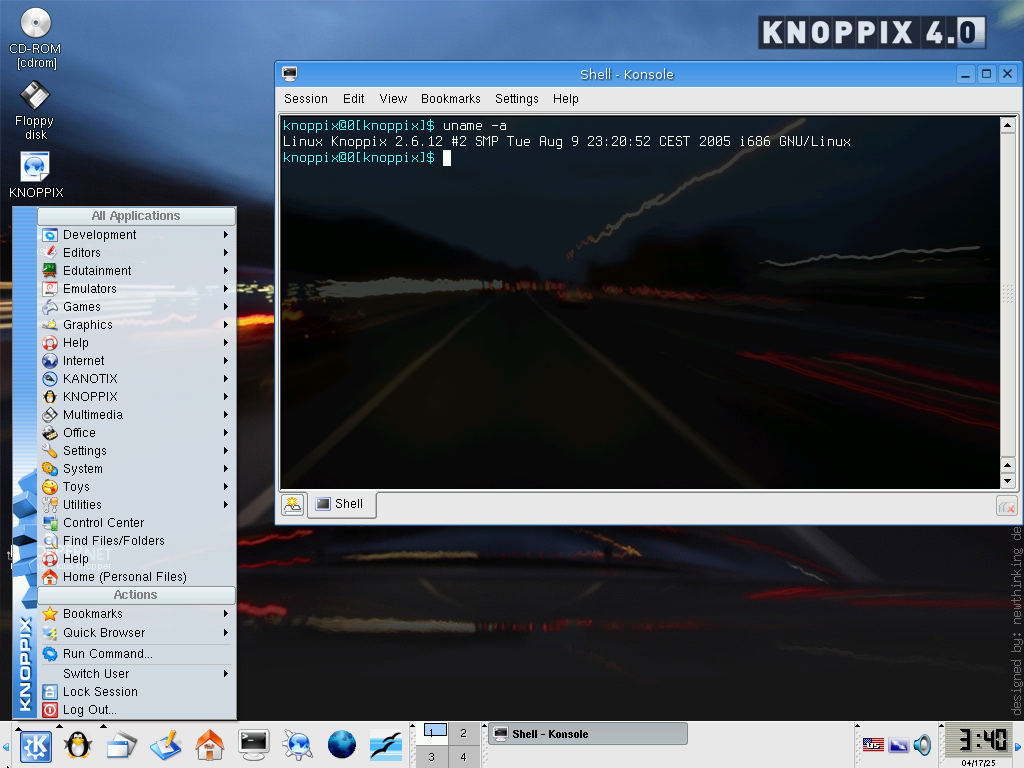The height and width of the screenshot is (768, 1024).
Task: Open the Edit menu in Konsole
Action: tap(353, 99)
